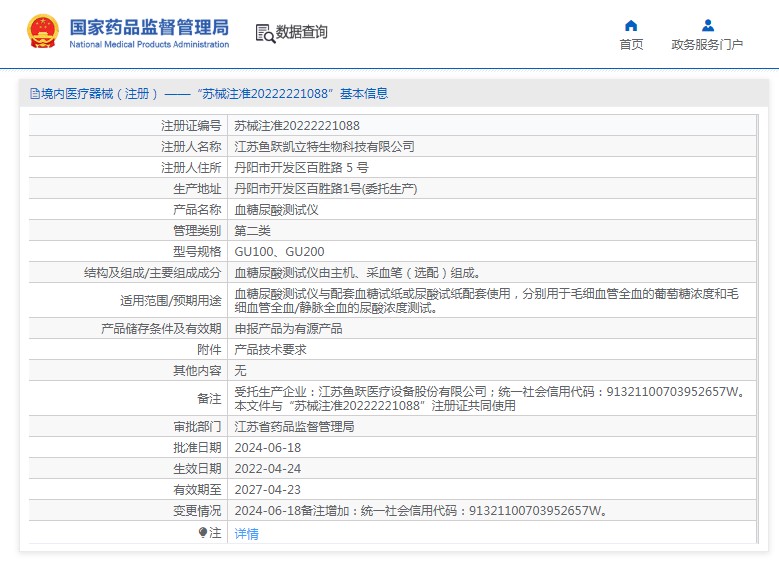The image size is (779, 563).
Task: Click the attachment value 产品技术要求
Action: tap(270, 350)
